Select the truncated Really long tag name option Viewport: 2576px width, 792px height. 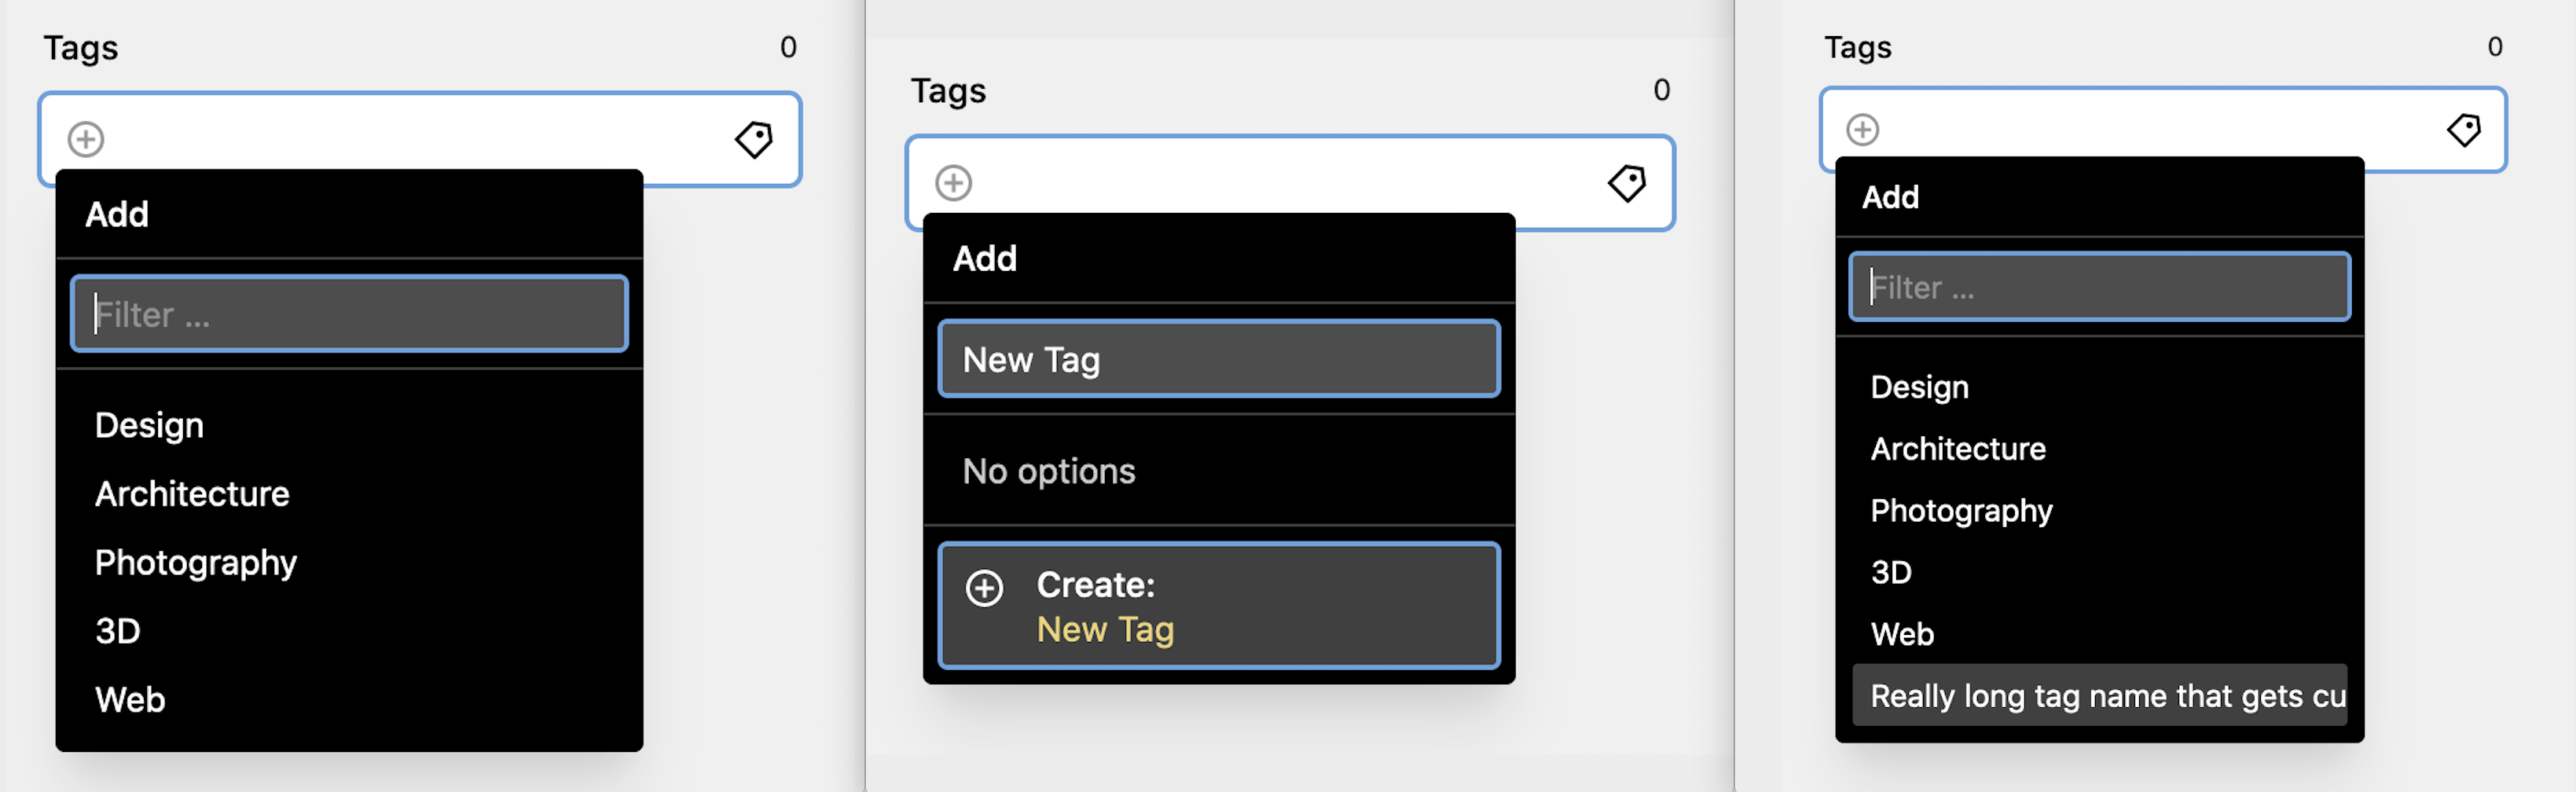(2100, 696)
